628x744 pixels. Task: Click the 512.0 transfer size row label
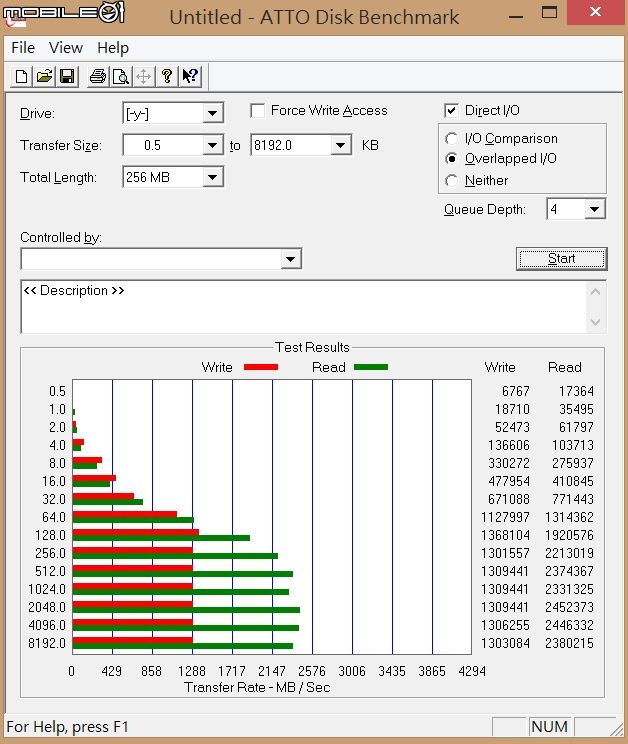[x=50, y=571]
